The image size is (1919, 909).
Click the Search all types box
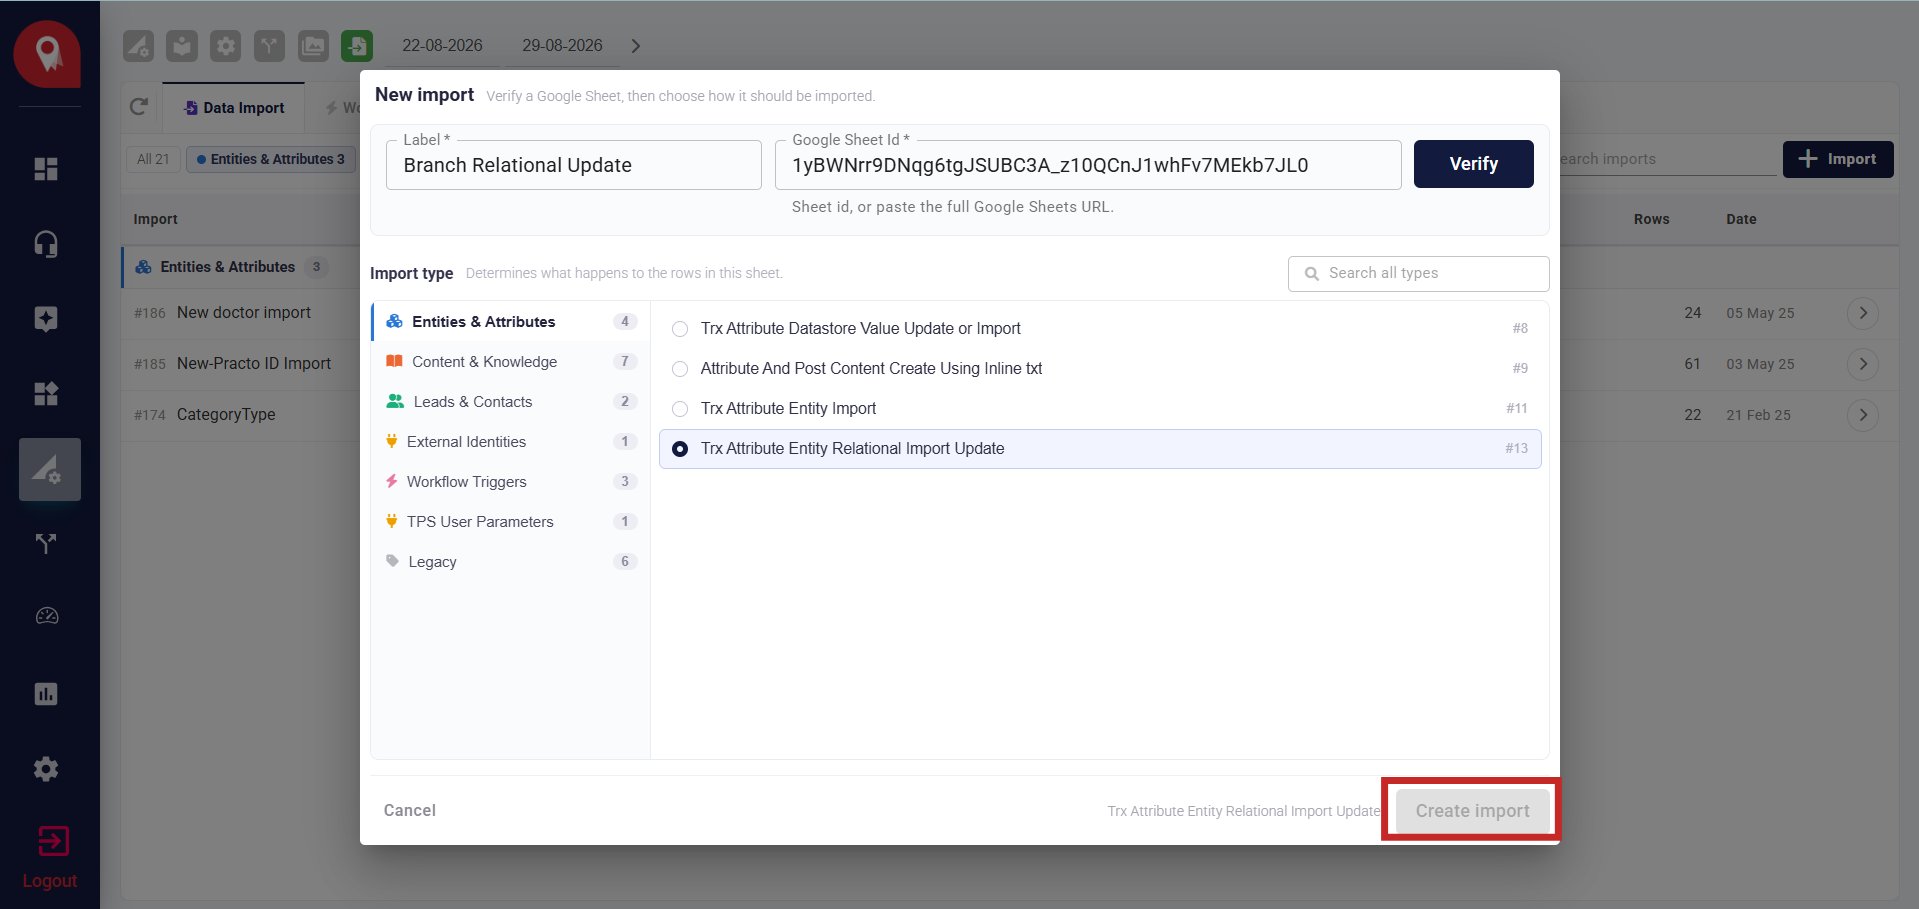pos(1418,274)
